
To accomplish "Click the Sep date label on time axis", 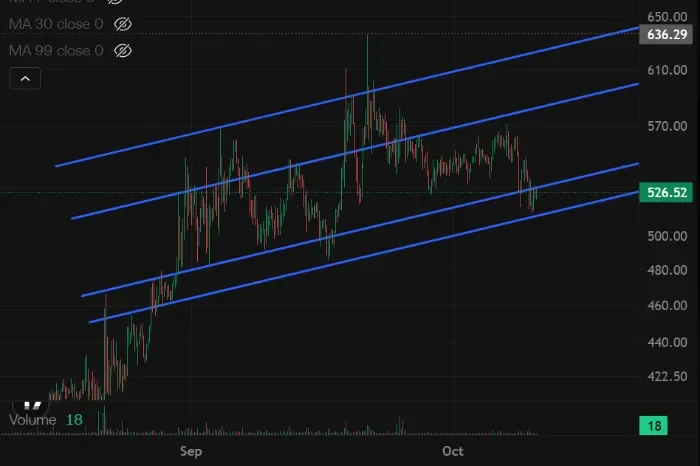I will tap(191, 451).
